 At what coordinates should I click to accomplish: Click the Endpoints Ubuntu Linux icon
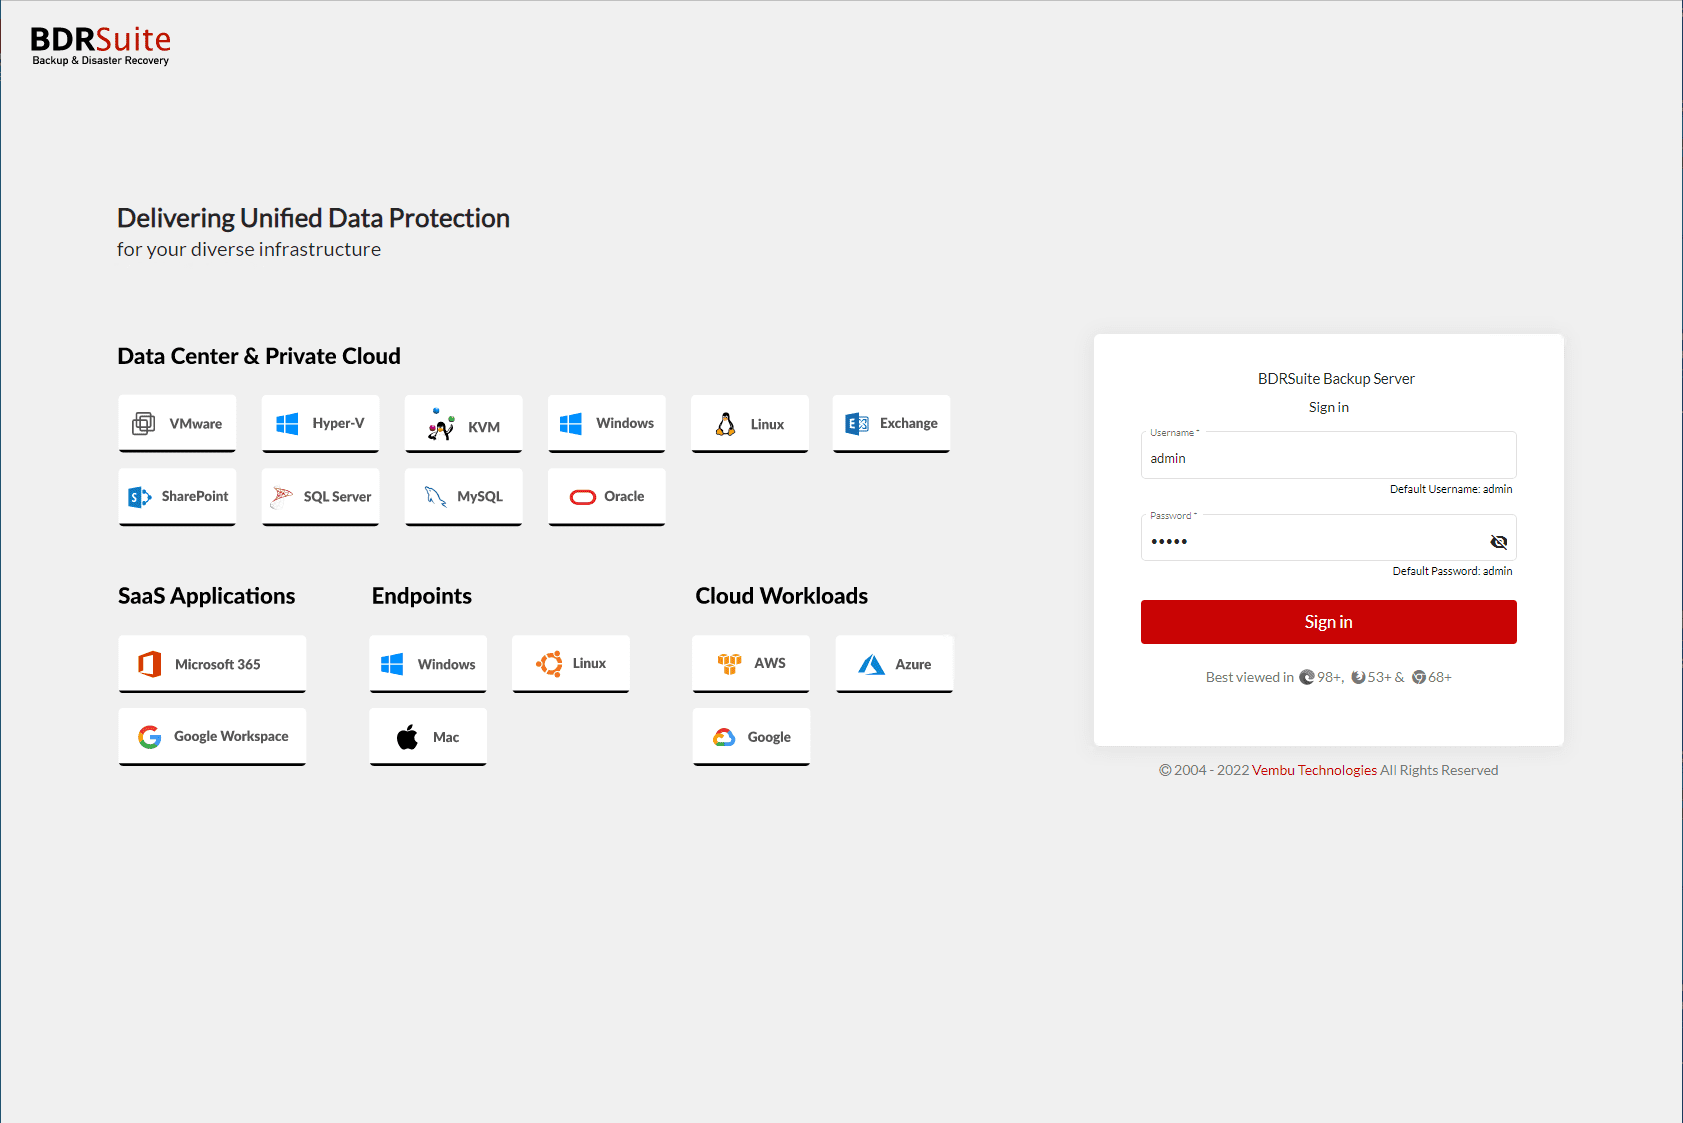pyautogui.click(x=549, y=664)
